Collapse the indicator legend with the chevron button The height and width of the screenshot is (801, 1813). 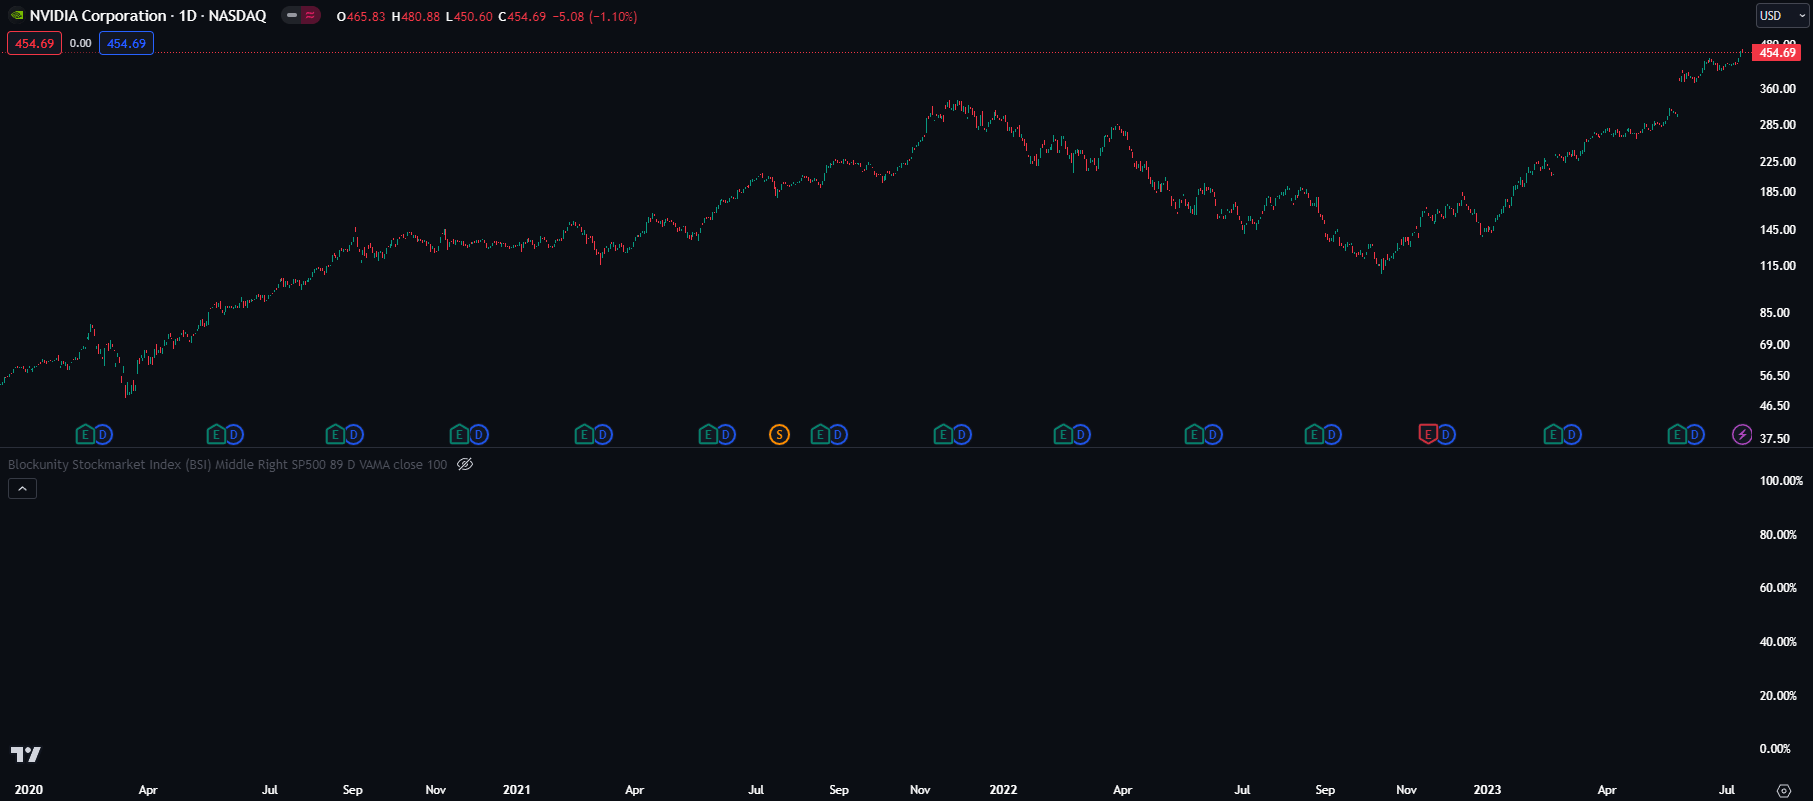(22, 488)
